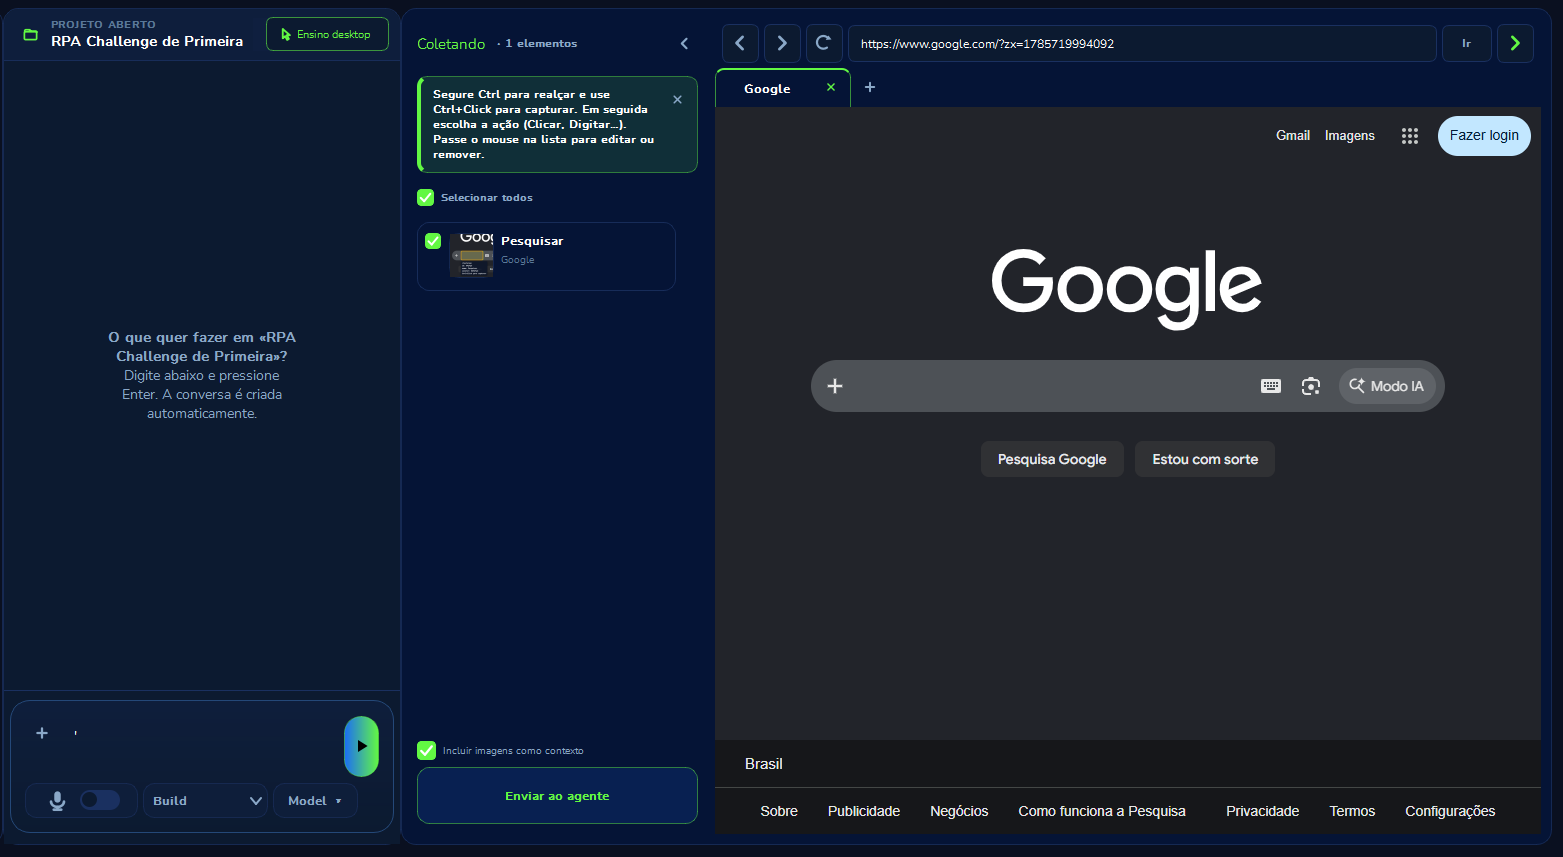Image resolution: width=1563 pixels, height=857 pixels.
Task: Open the Negócios footer link
Action: (x=959, y=811)
